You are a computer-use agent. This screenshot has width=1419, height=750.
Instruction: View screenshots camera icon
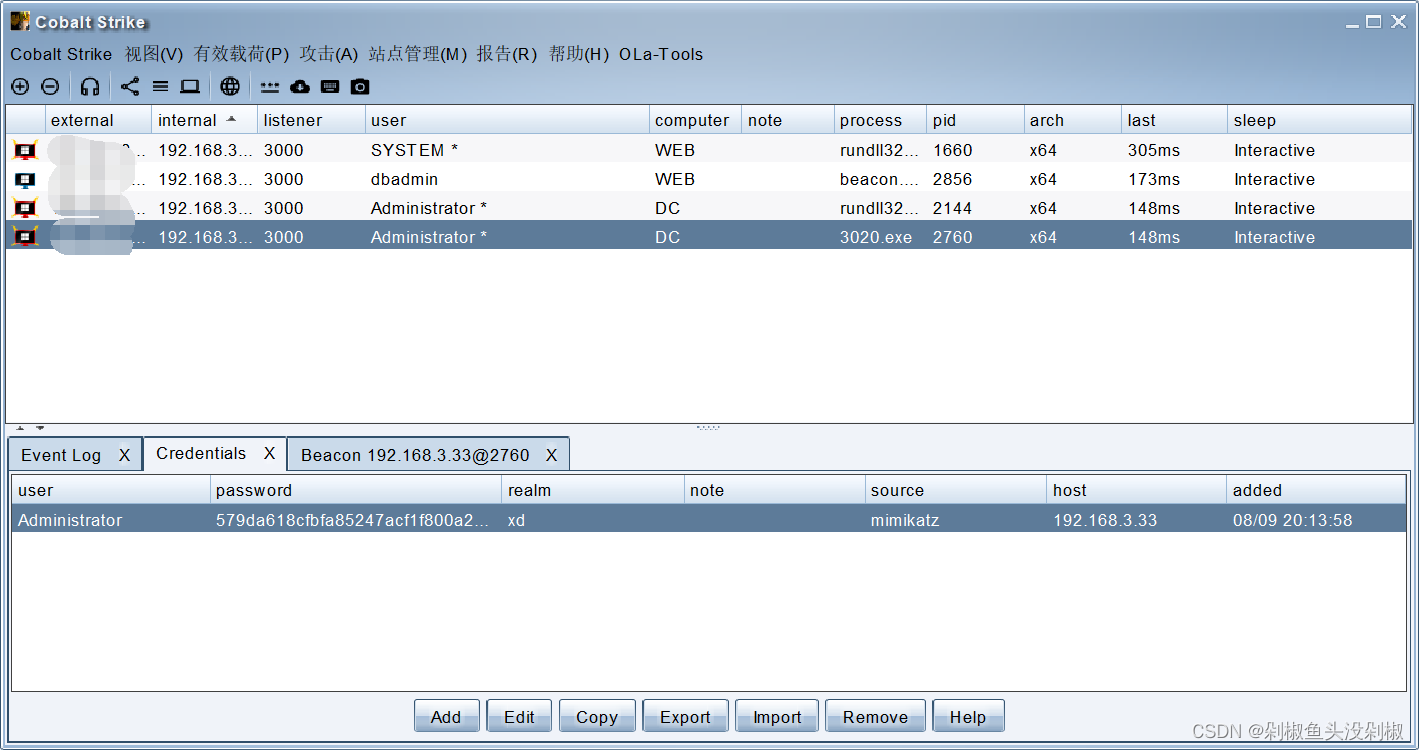(360, 87)
